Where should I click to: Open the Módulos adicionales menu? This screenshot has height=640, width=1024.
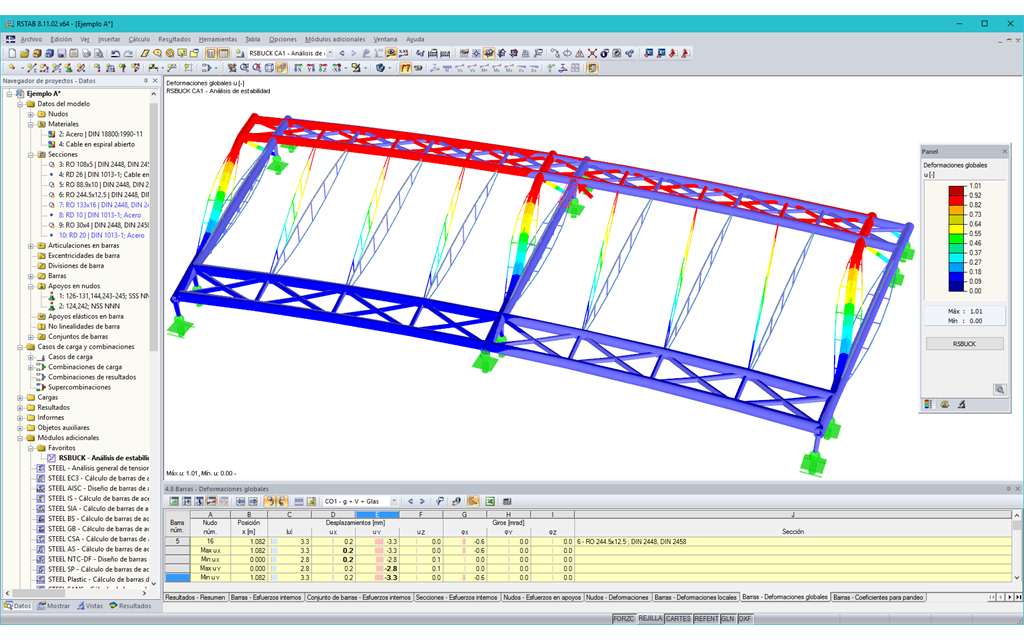335,39
